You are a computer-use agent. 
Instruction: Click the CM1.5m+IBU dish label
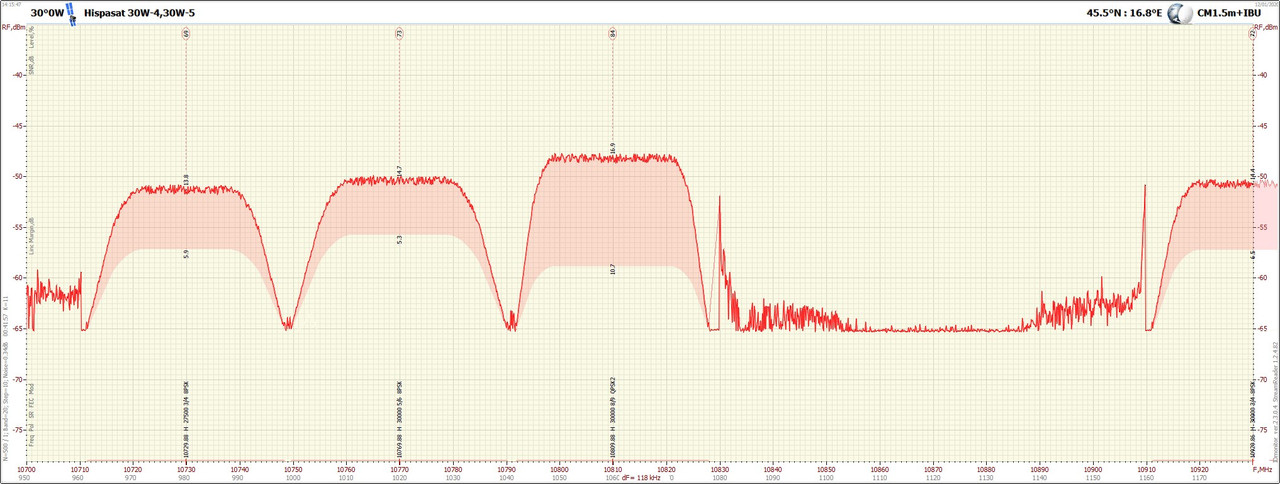click(1227, 14)
